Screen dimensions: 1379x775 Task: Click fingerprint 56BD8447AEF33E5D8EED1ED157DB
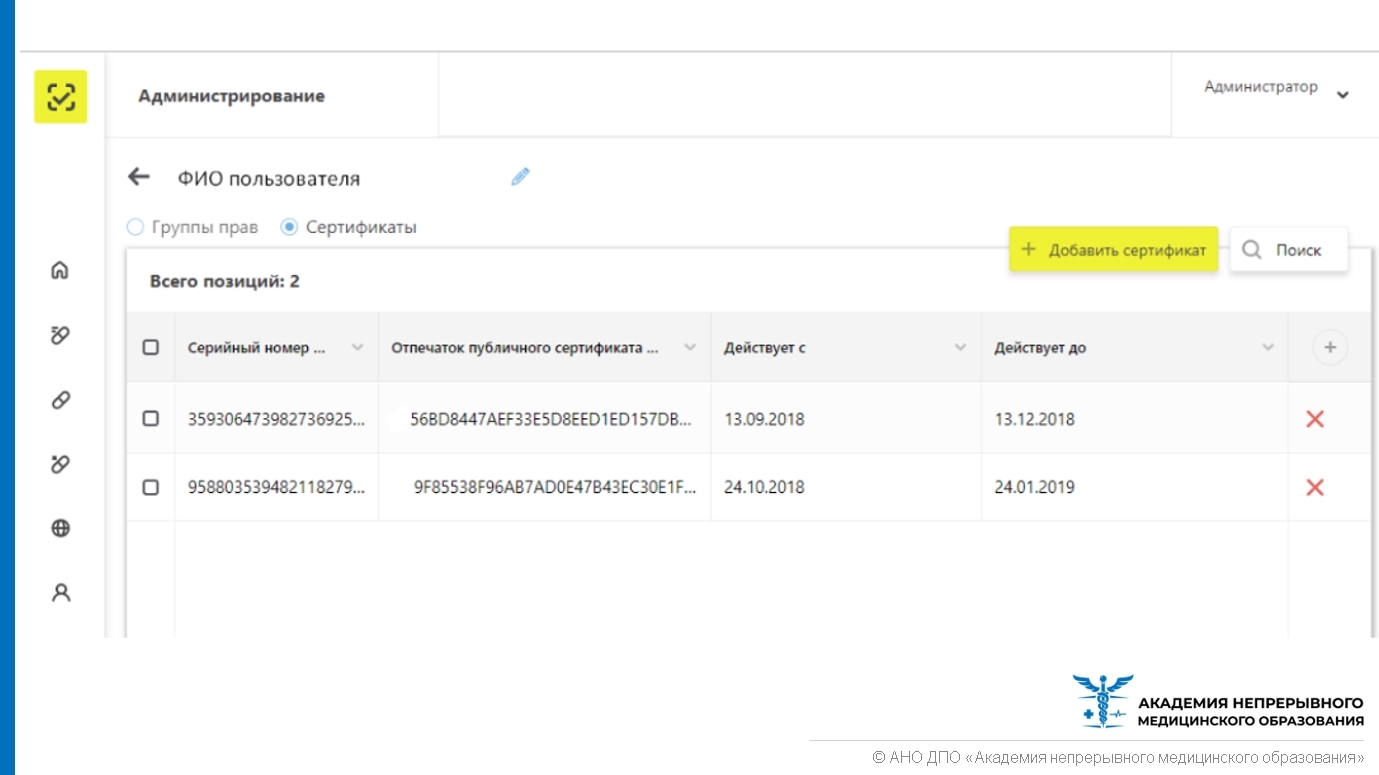pos(551,419)
